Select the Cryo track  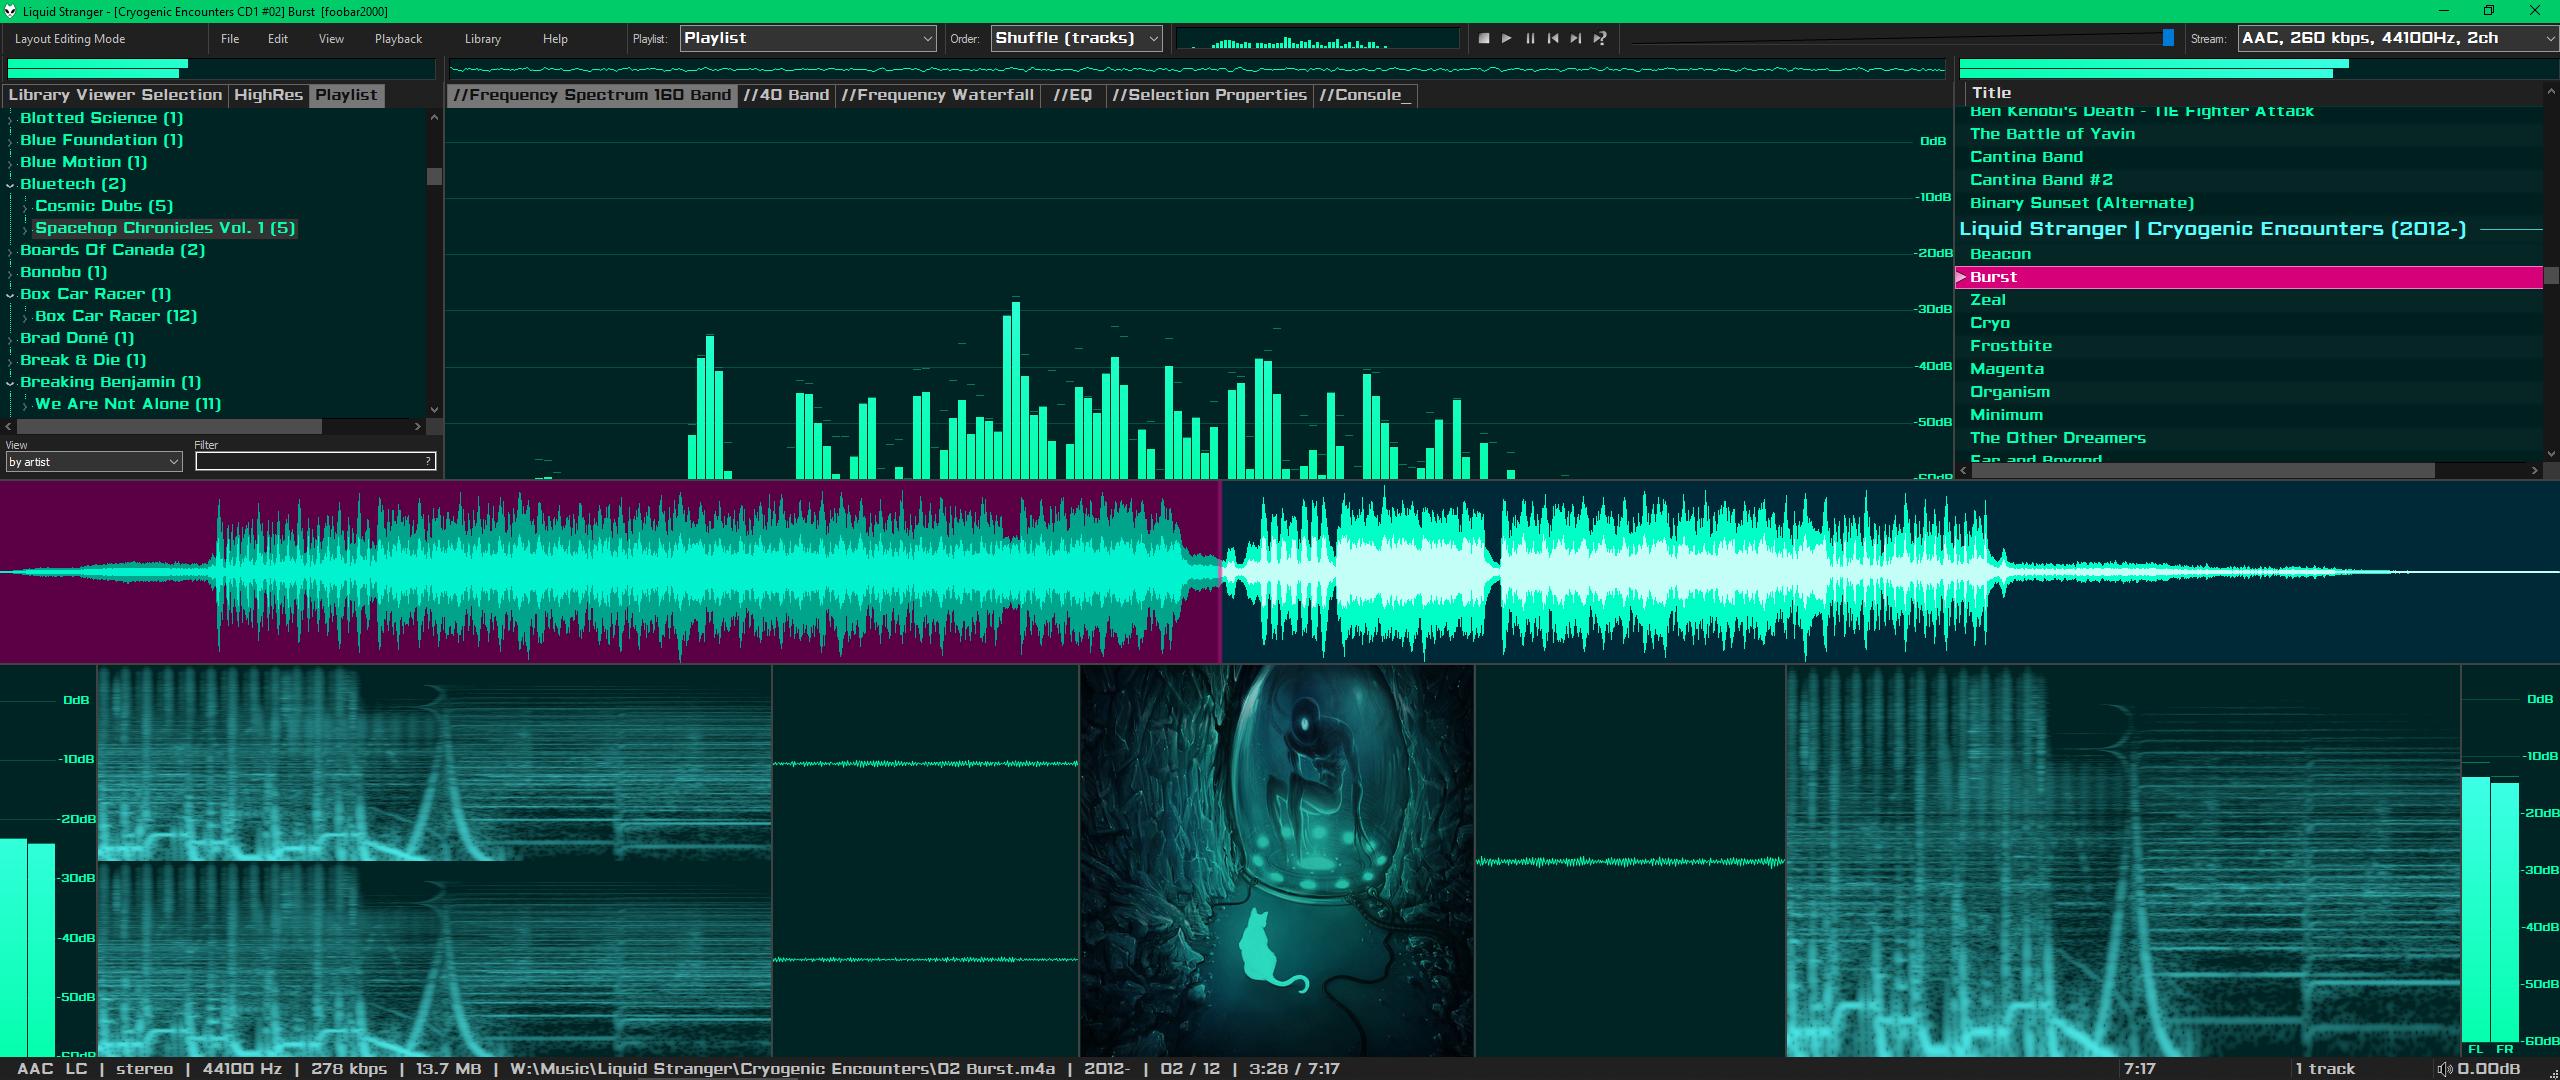(2249, 323)
